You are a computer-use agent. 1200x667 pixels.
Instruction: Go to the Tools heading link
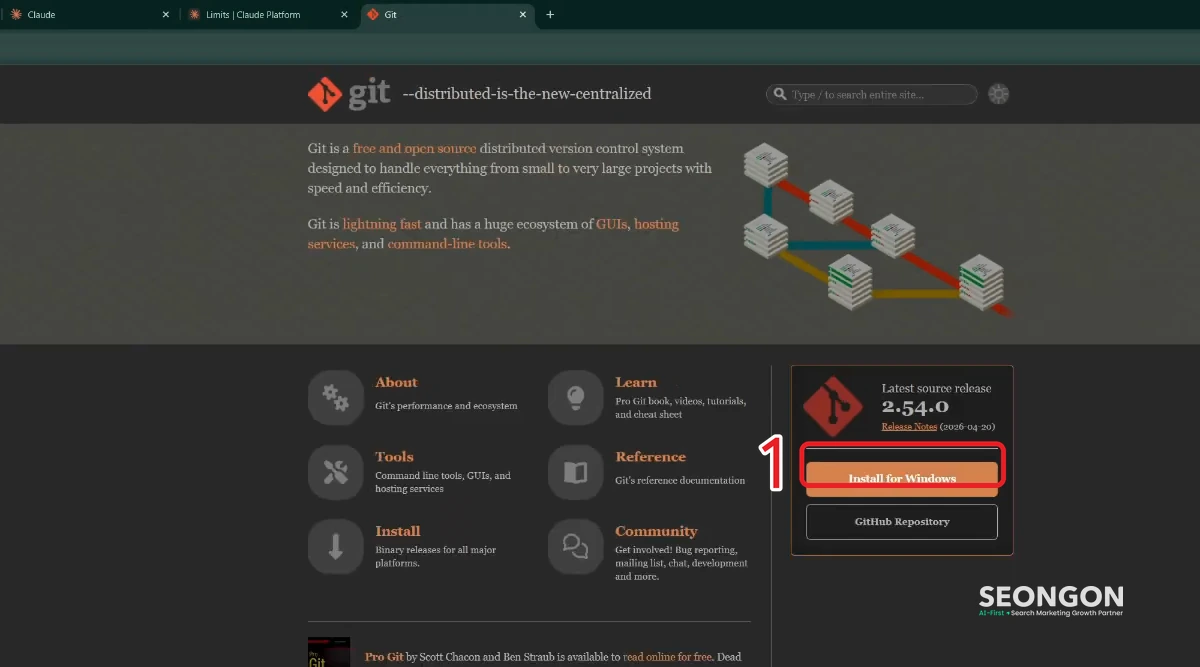click(394, 457)
